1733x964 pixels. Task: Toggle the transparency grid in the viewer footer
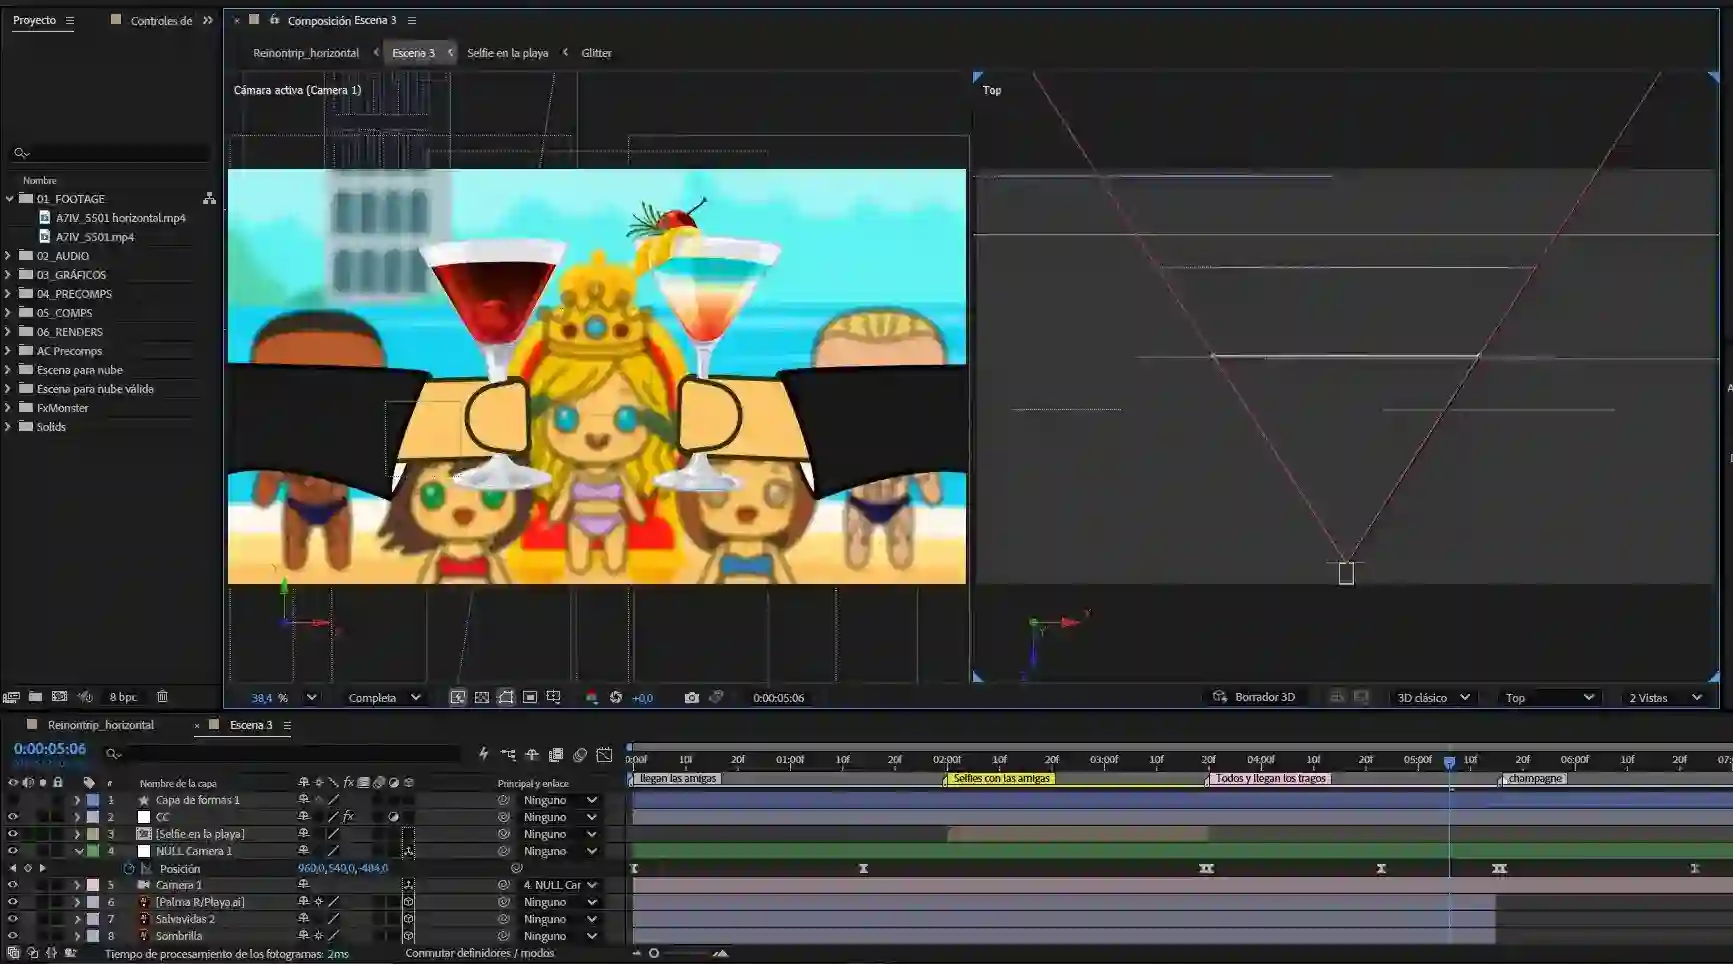coord(481,698)
